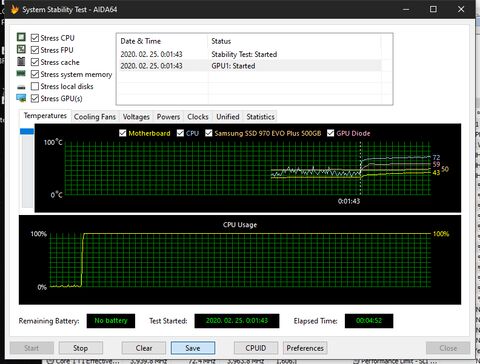
Task: Click the Test Started date value field
Action: tap(237, 321)
